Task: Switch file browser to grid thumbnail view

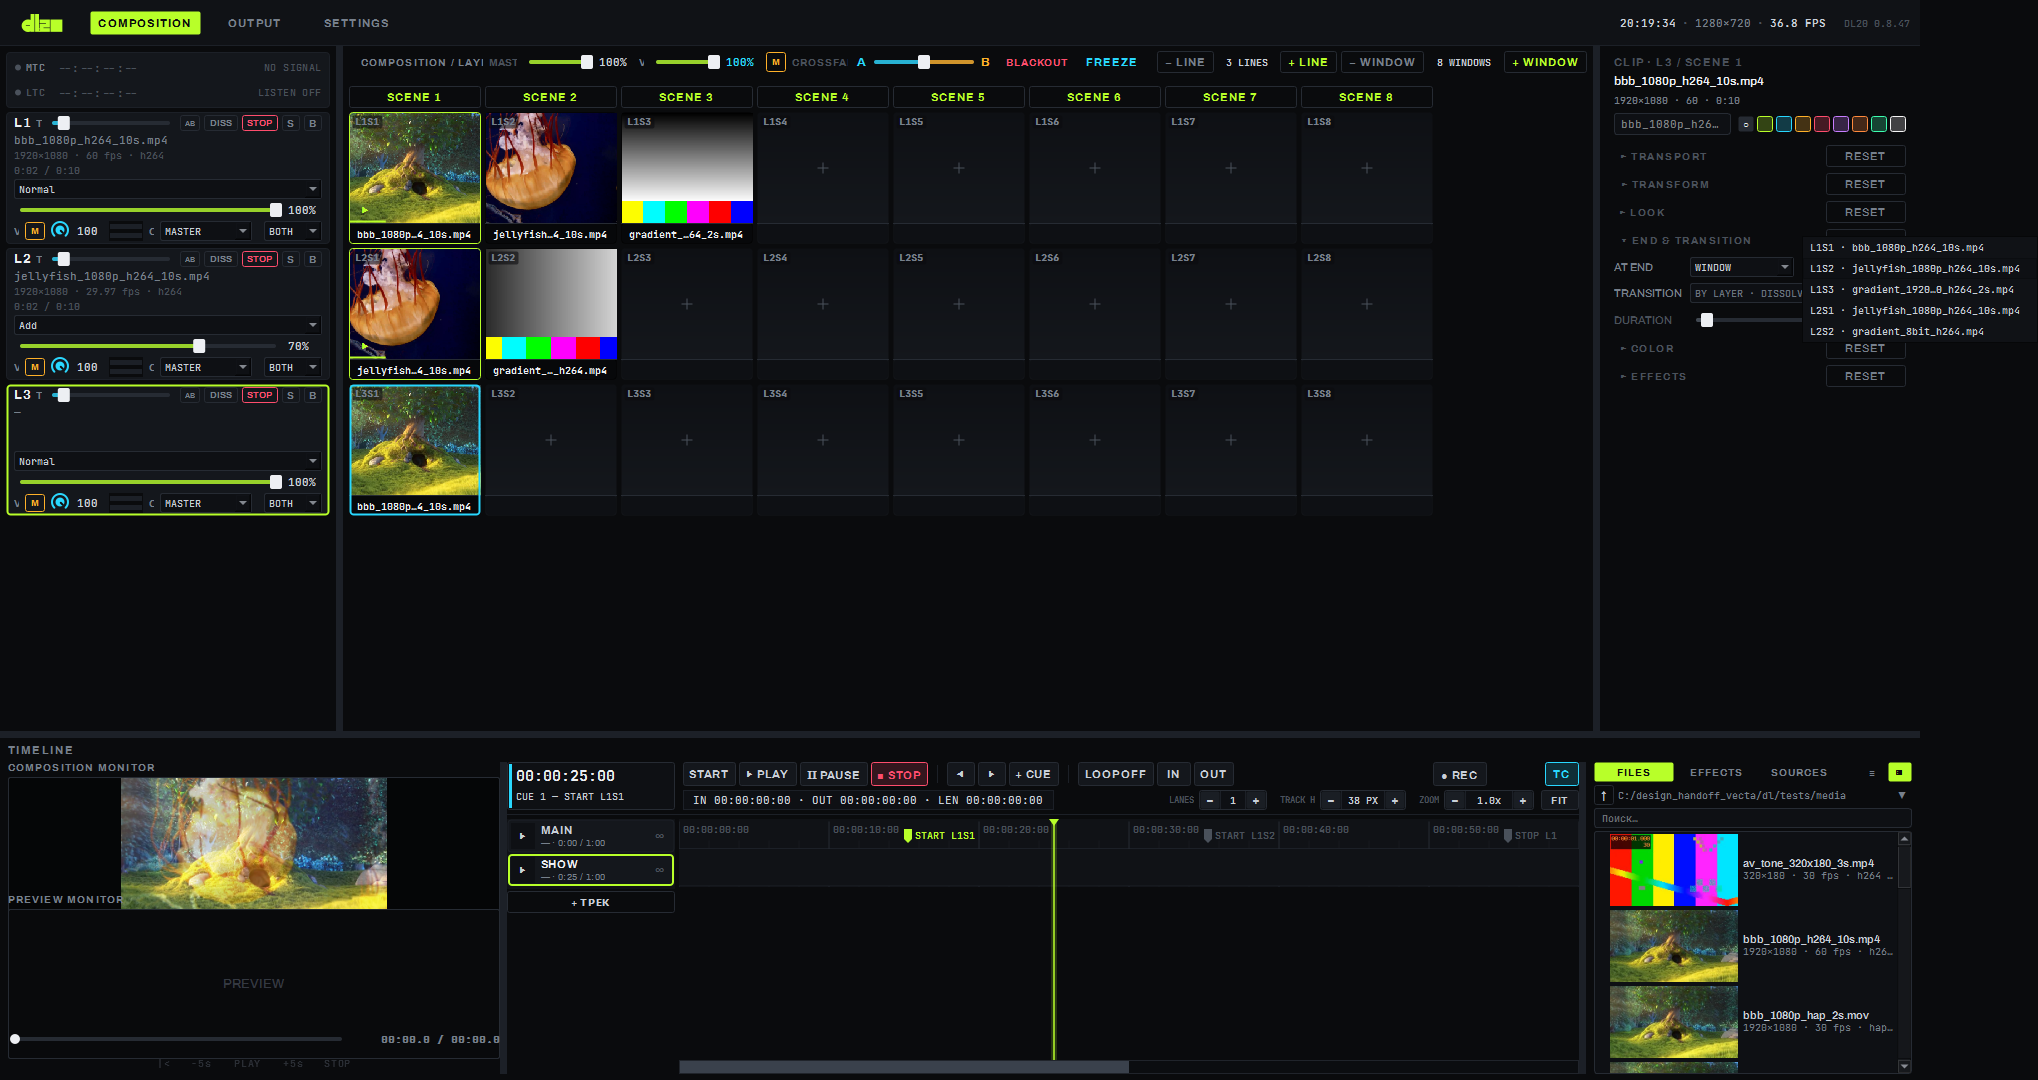Action: coord(1899,772)
